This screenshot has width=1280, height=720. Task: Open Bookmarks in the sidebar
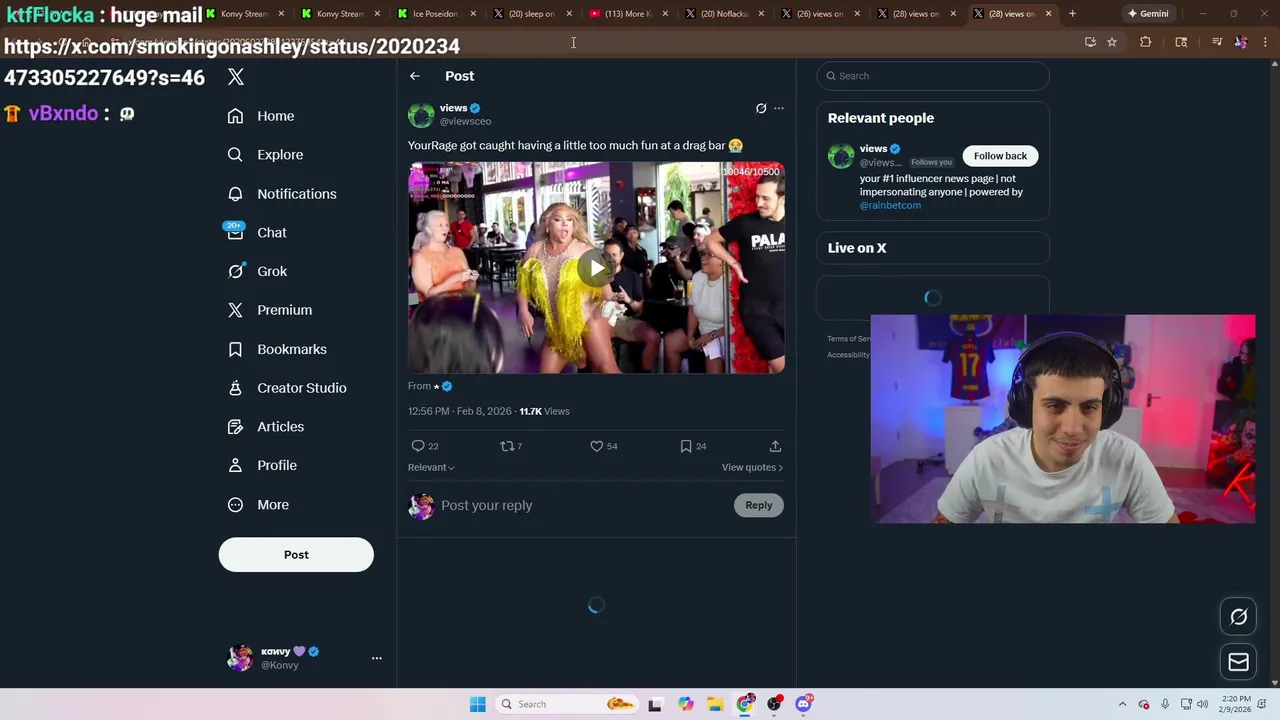click(x=277, y=349)
